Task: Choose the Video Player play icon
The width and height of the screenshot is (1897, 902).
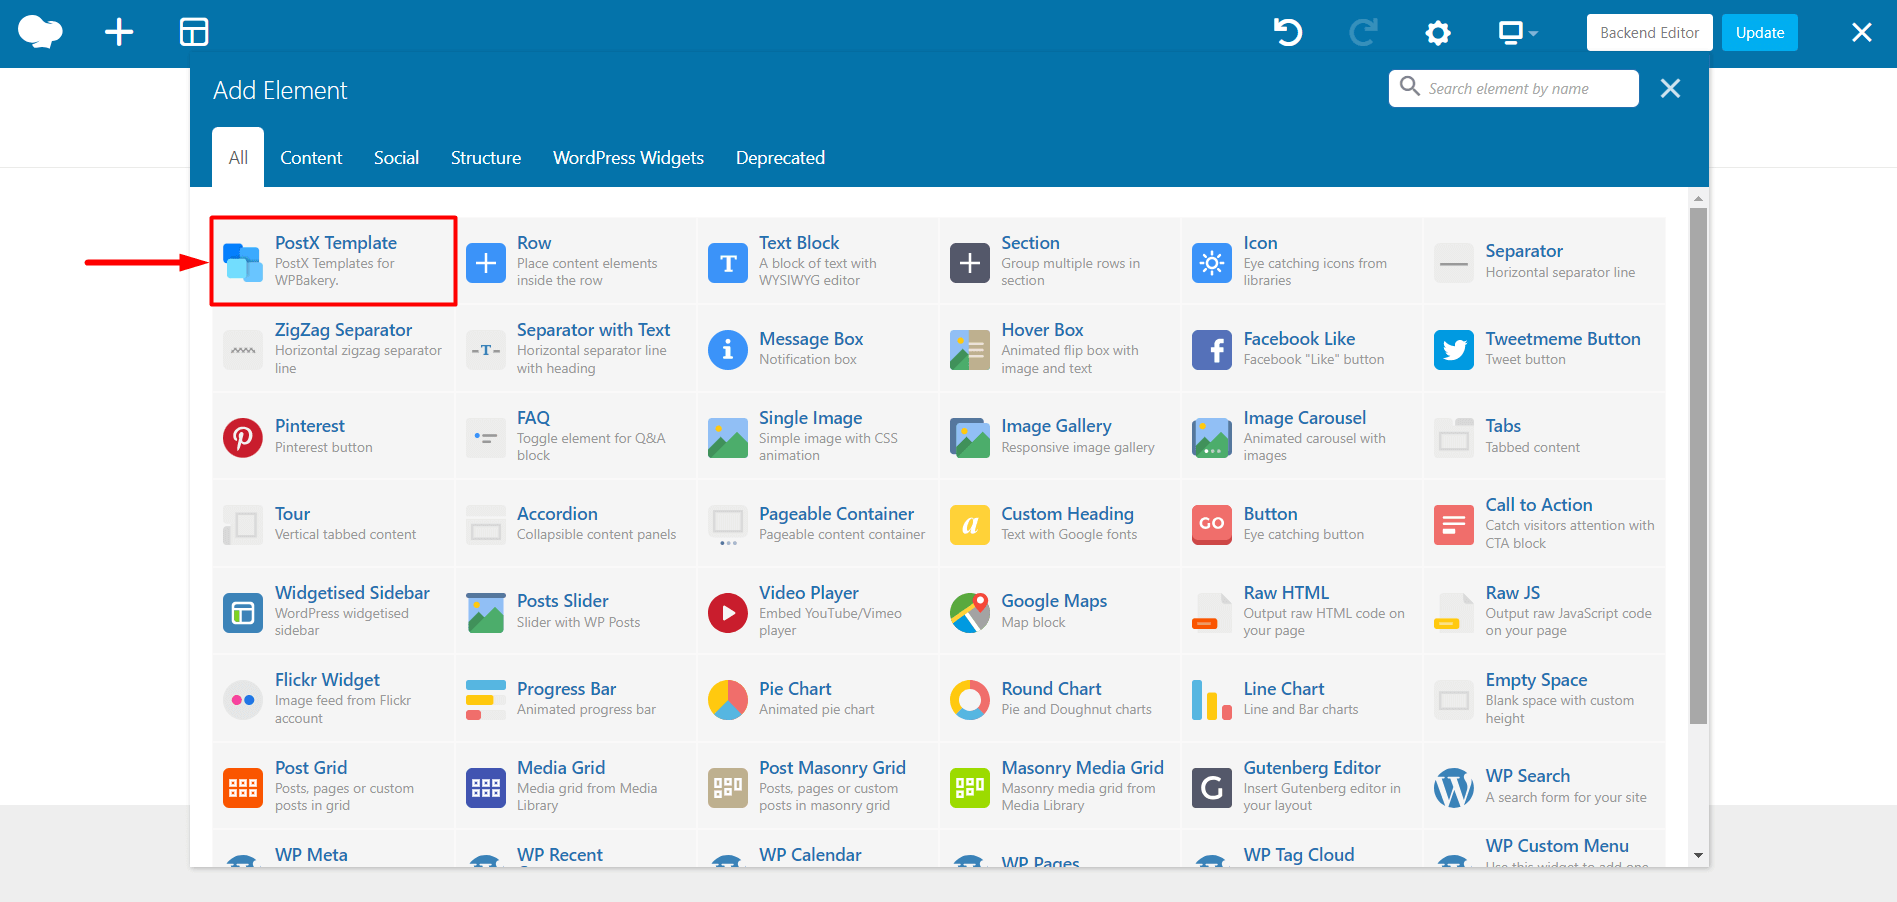Action: [728, 613]
